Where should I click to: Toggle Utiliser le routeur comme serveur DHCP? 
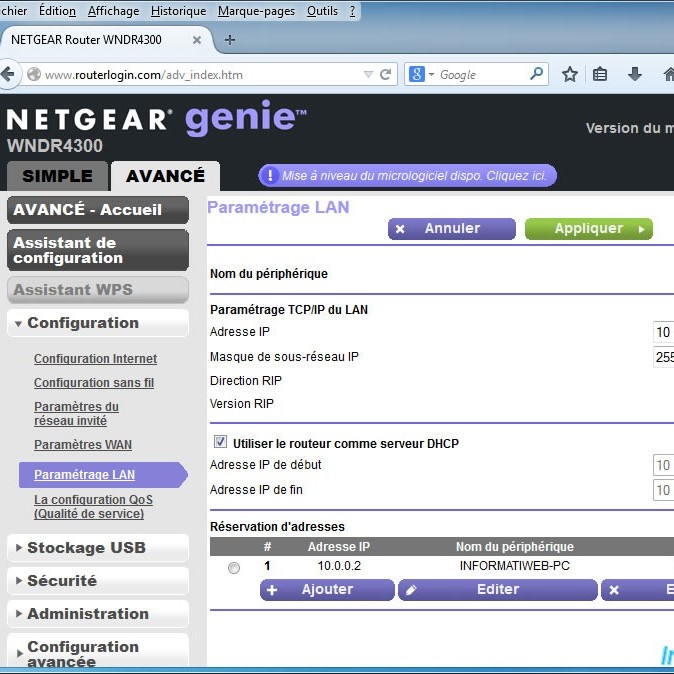pos(221,441)
